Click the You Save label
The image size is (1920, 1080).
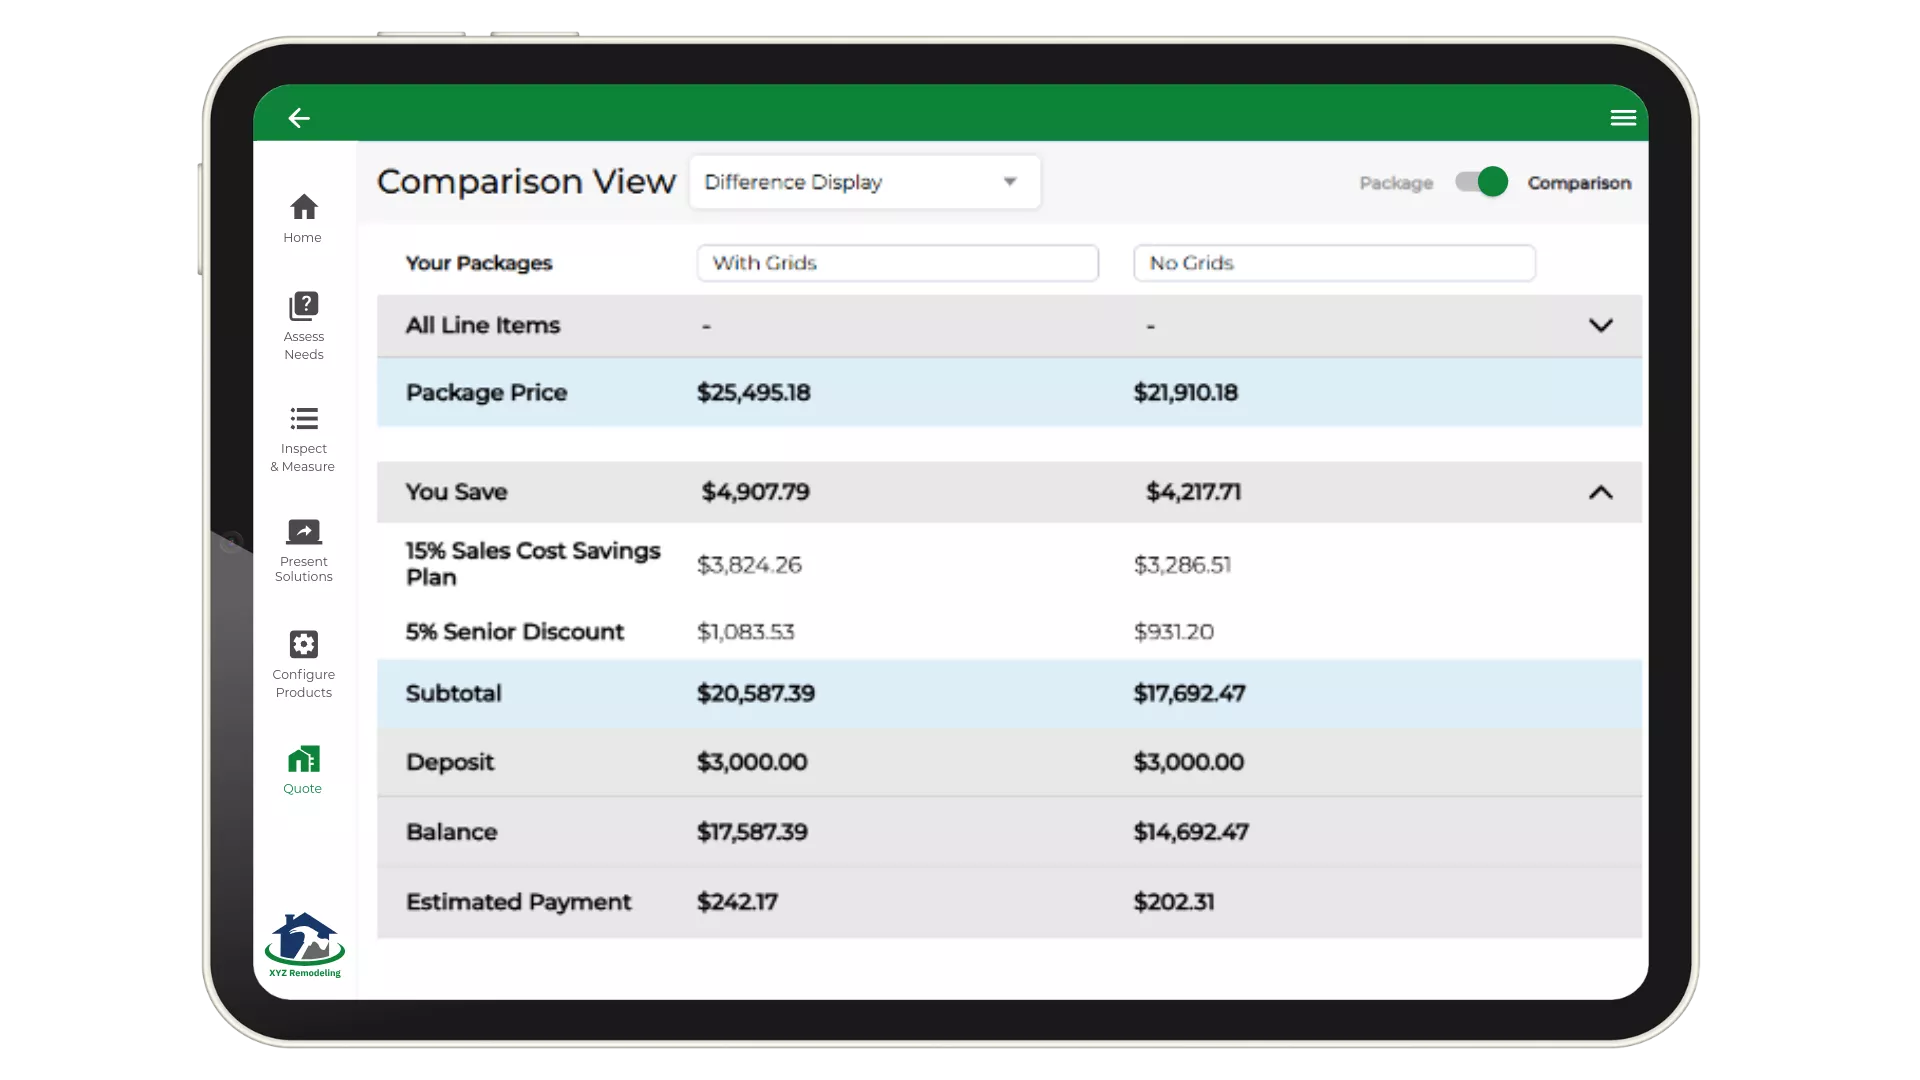pyautogui.click(x=456, y=492)
